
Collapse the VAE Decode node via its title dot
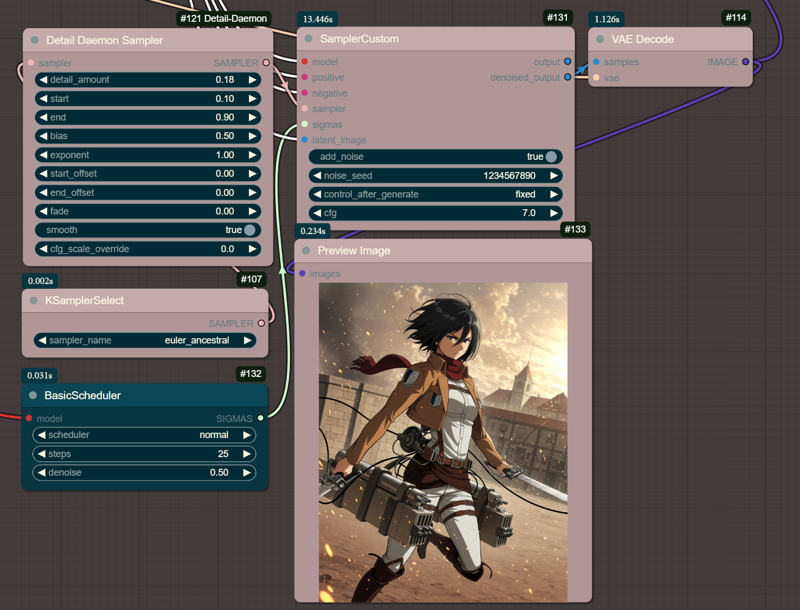[x=600, y=39]
